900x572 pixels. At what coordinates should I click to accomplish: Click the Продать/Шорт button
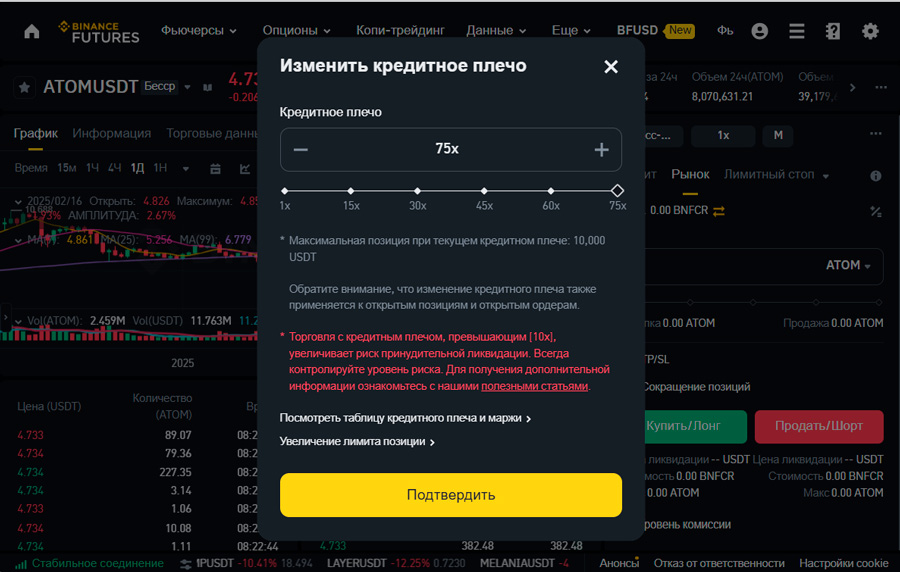[818, 426]
